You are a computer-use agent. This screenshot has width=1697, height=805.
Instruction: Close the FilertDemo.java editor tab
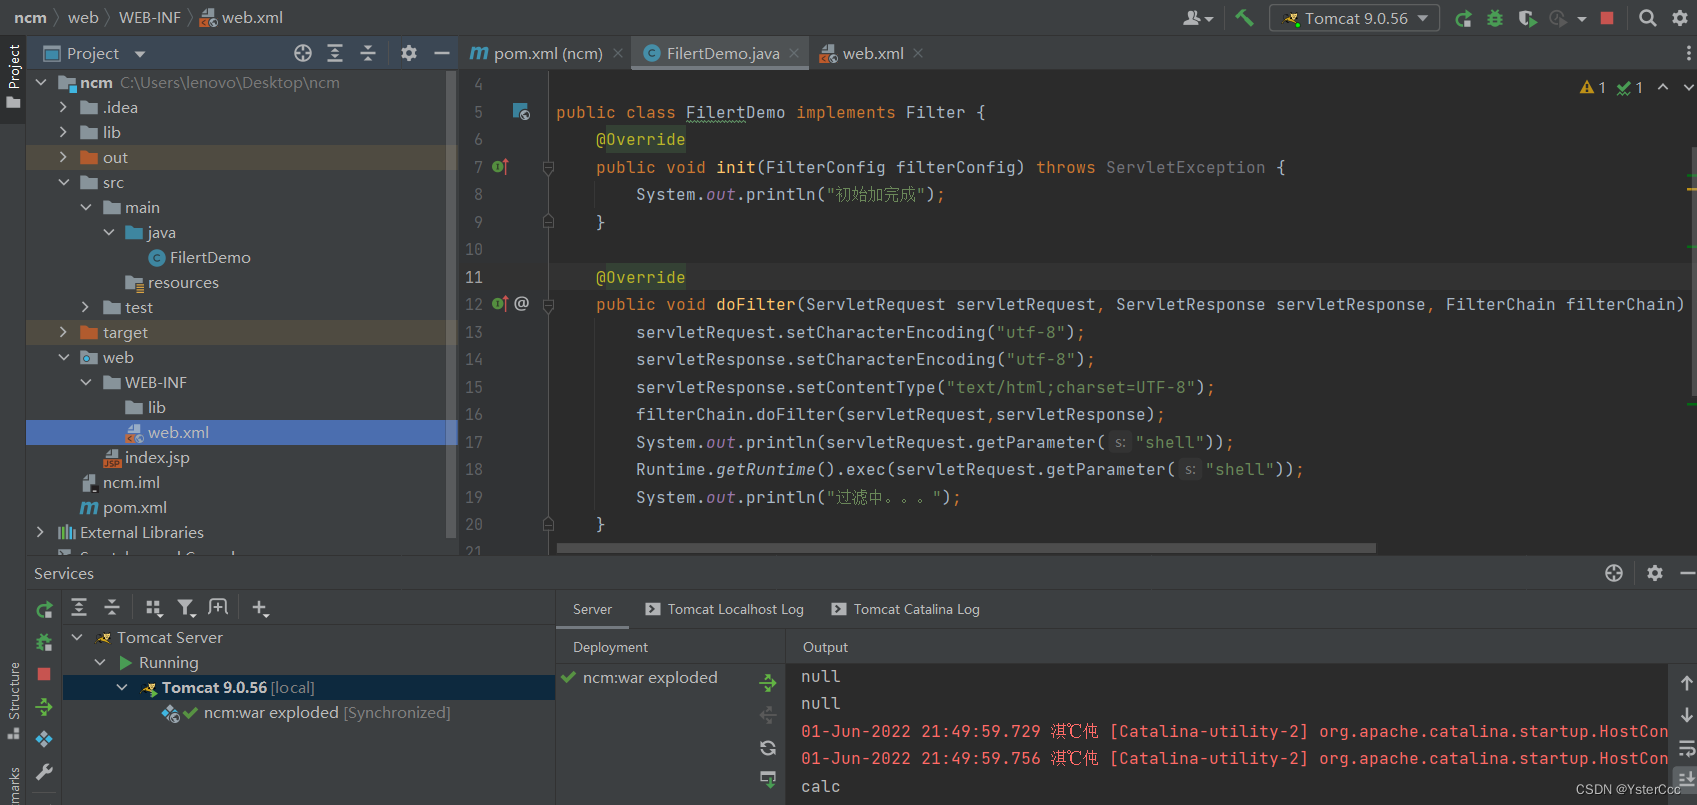click(x=794, y=53)
